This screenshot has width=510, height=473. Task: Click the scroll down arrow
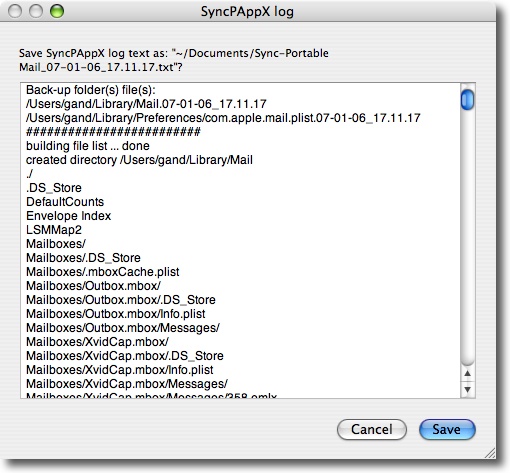click(x=468, y=389)
